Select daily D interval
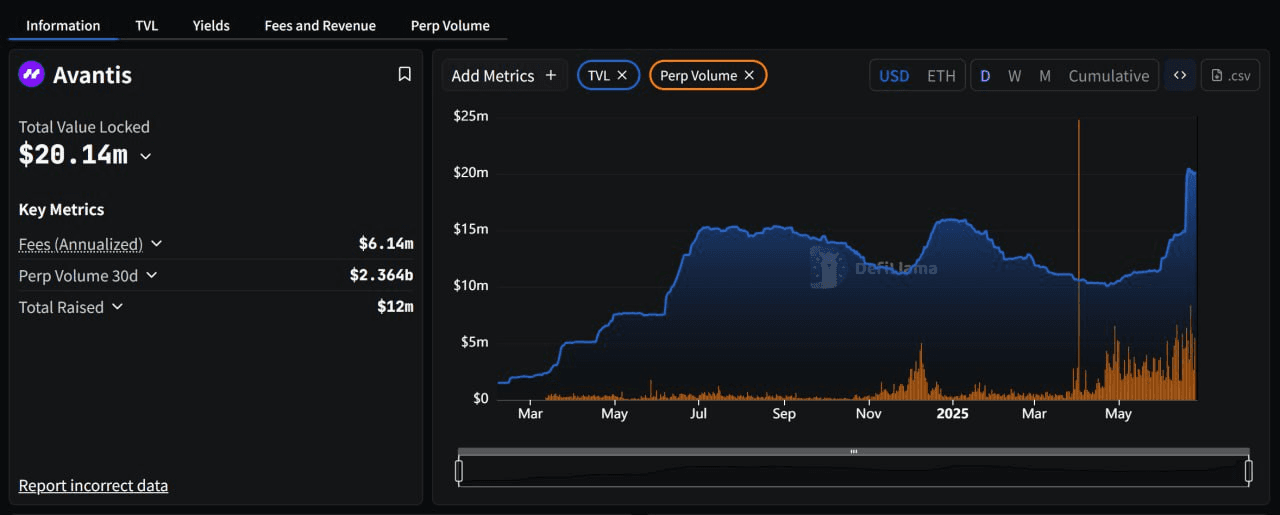 coord(985,75)
